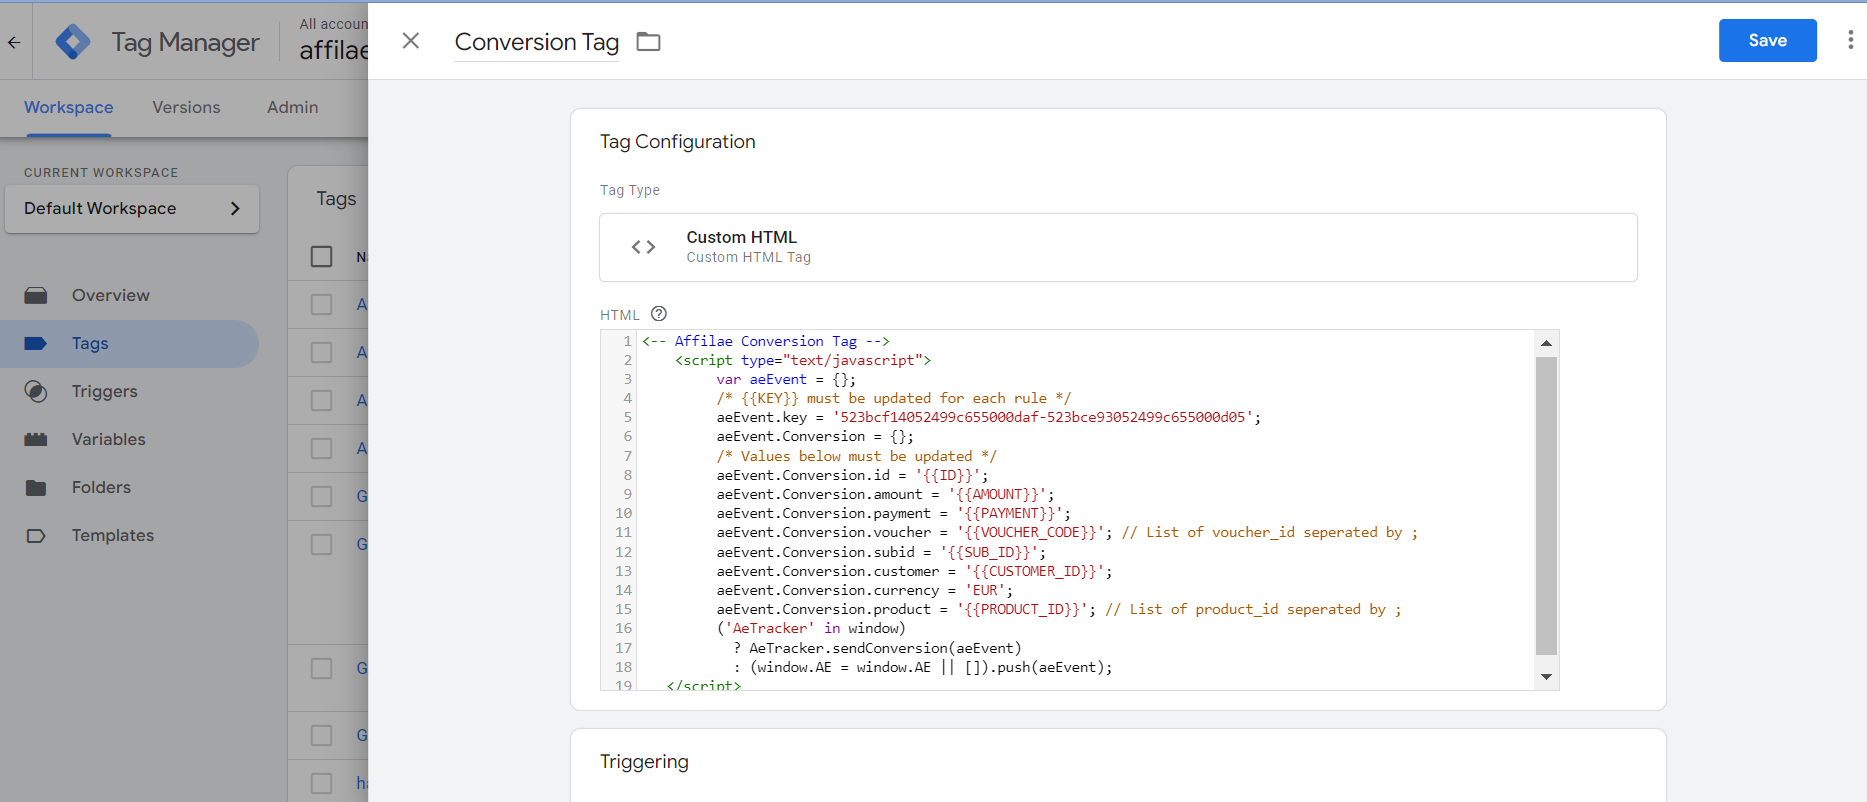Viewport: 1867px width, 802px height.
Task: Go back using the left arrow
Action: [14, 42]
